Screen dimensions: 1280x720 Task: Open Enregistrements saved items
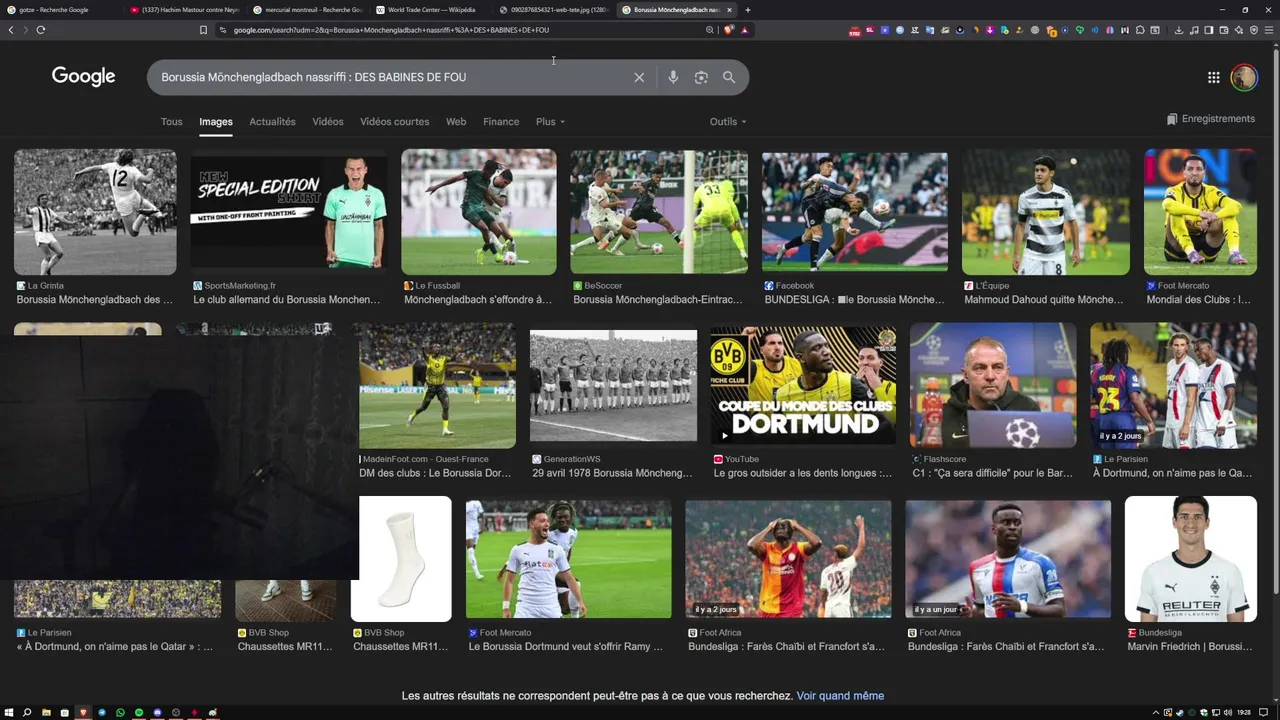coord(1210,119)
